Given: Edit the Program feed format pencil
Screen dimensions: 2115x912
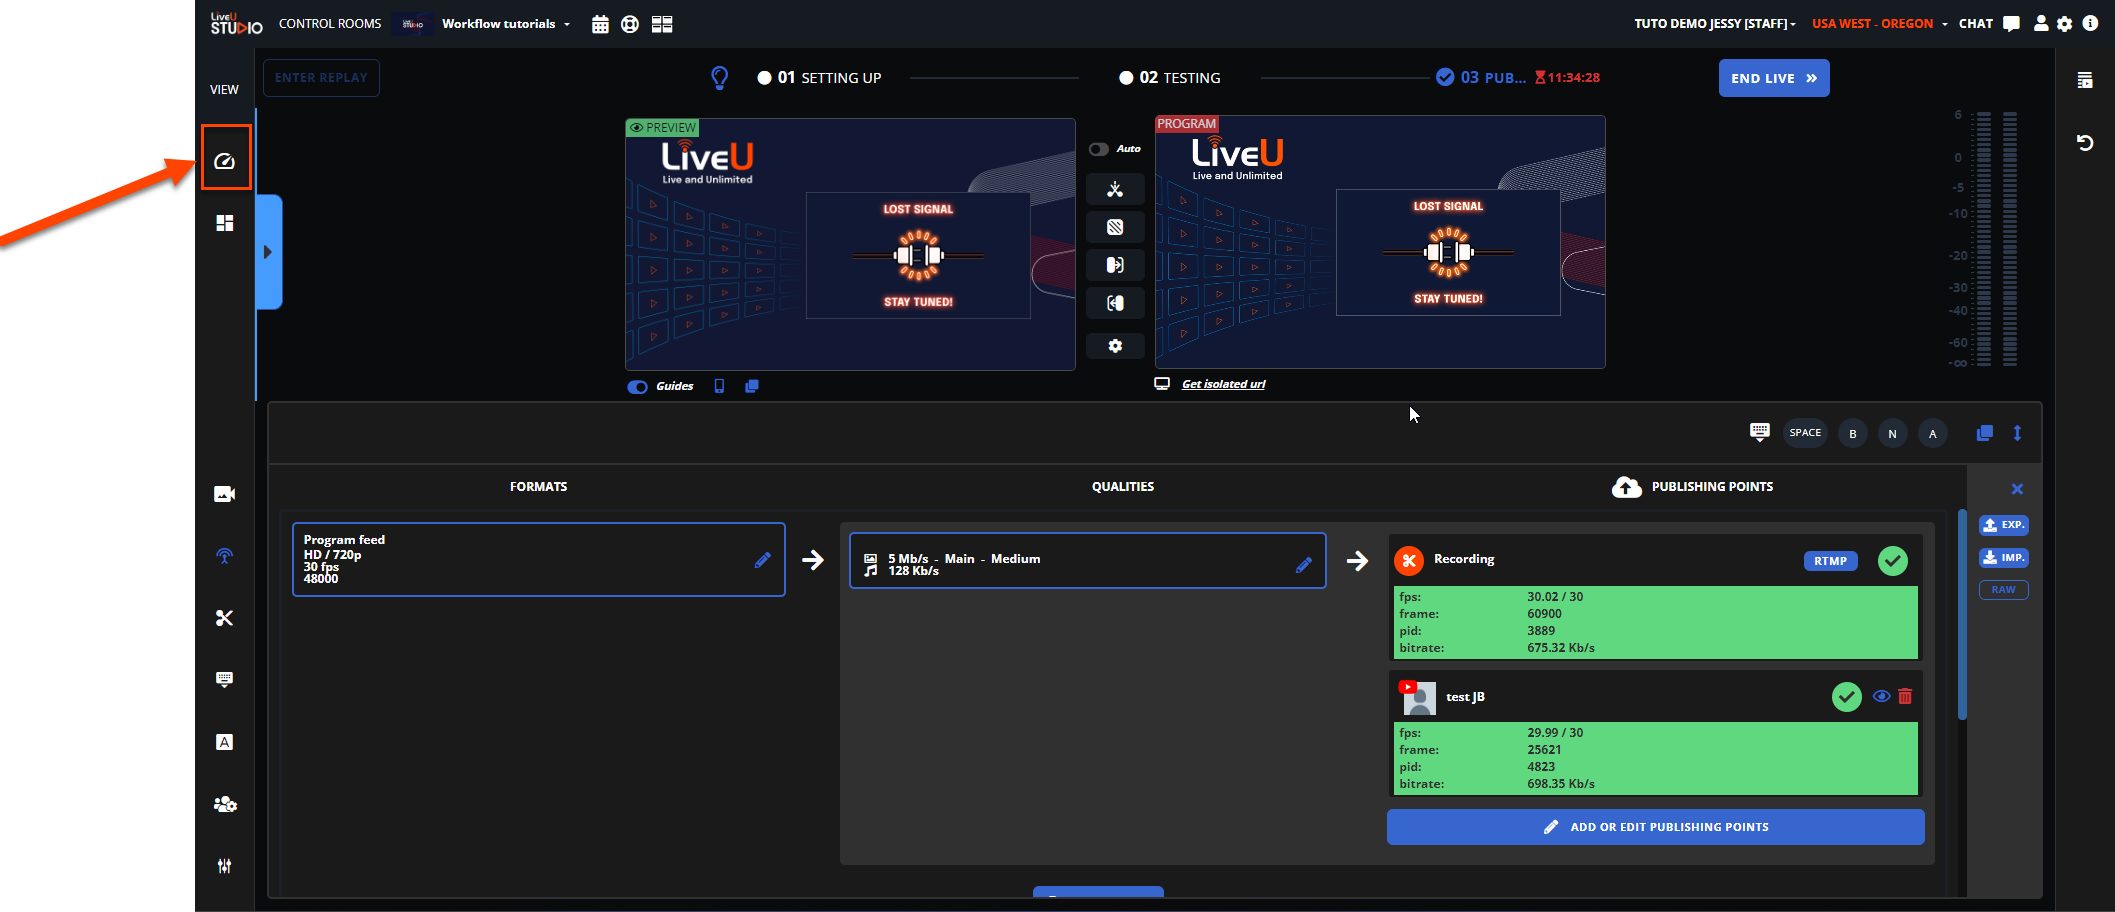Looking at the screenshot, I should click(x=763, y=560).
